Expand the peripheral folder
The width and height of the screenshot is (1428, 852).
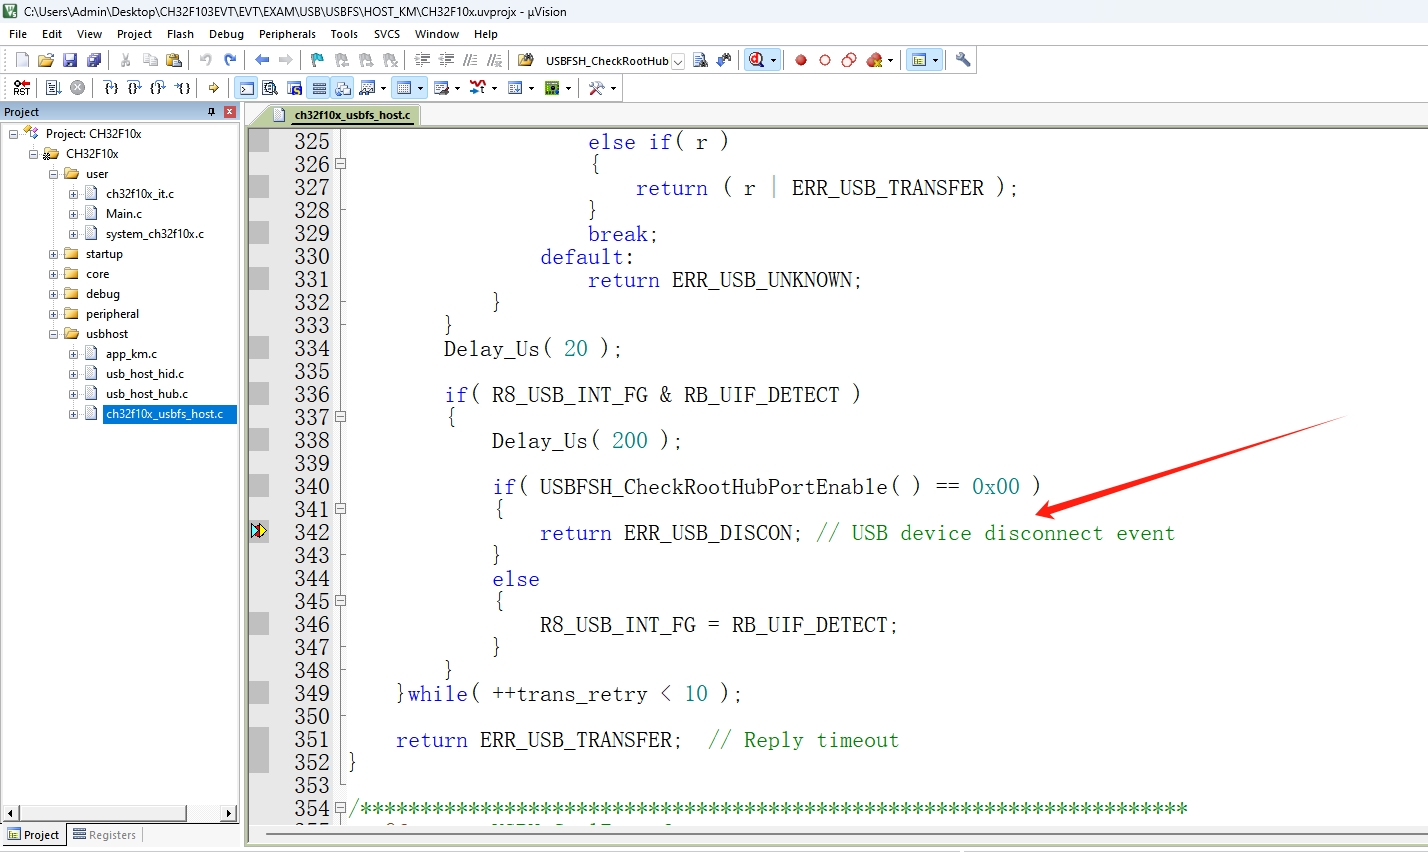[53, 314]
